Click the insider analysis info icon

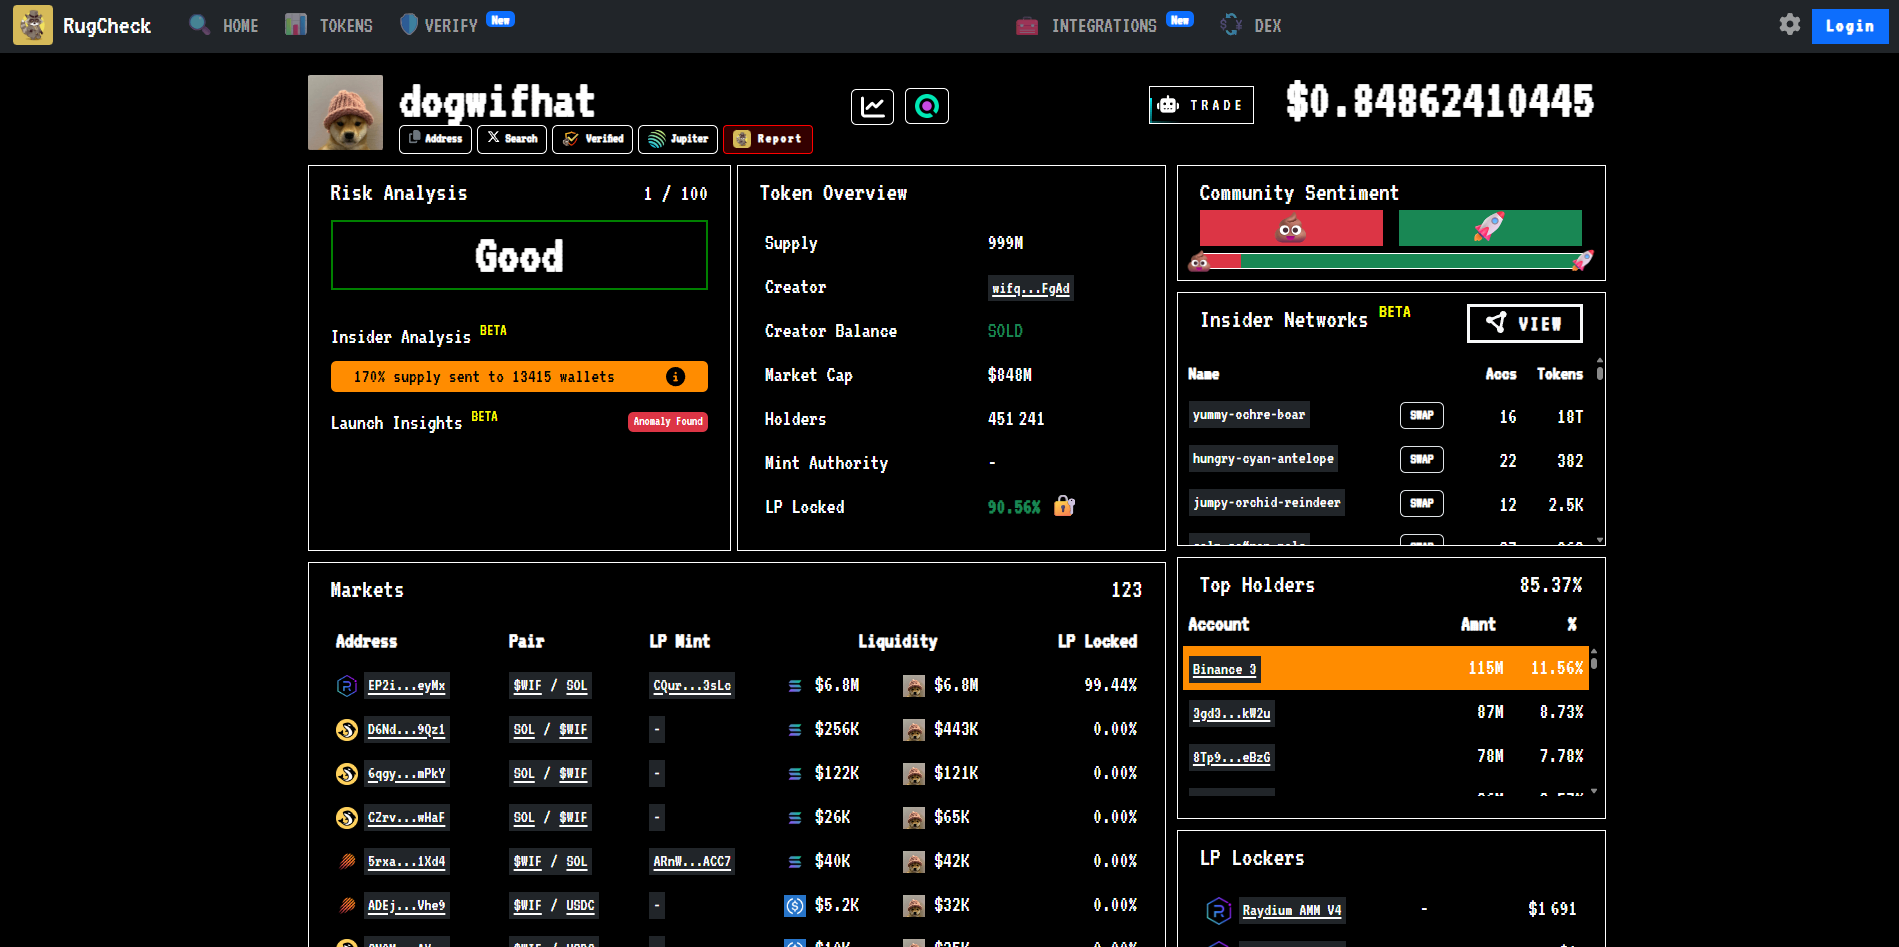click(676, 377)
